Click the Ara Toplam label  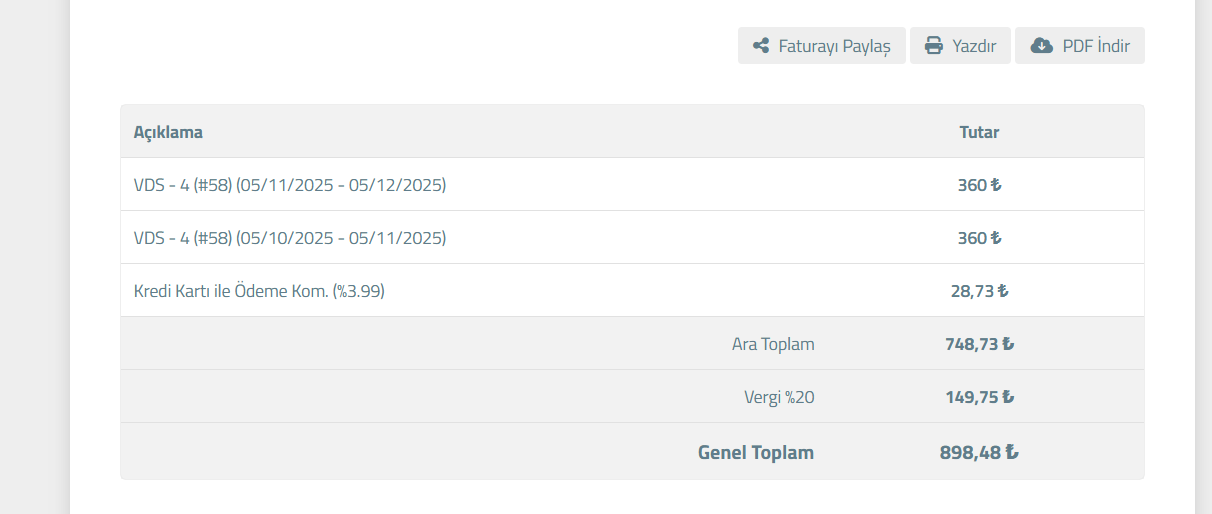[x=773, y=344]
